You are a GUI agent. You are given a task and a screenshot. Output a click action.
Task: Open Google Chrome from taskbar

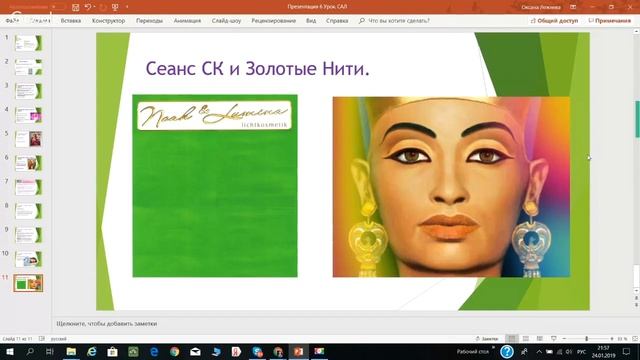click(175, 351)
